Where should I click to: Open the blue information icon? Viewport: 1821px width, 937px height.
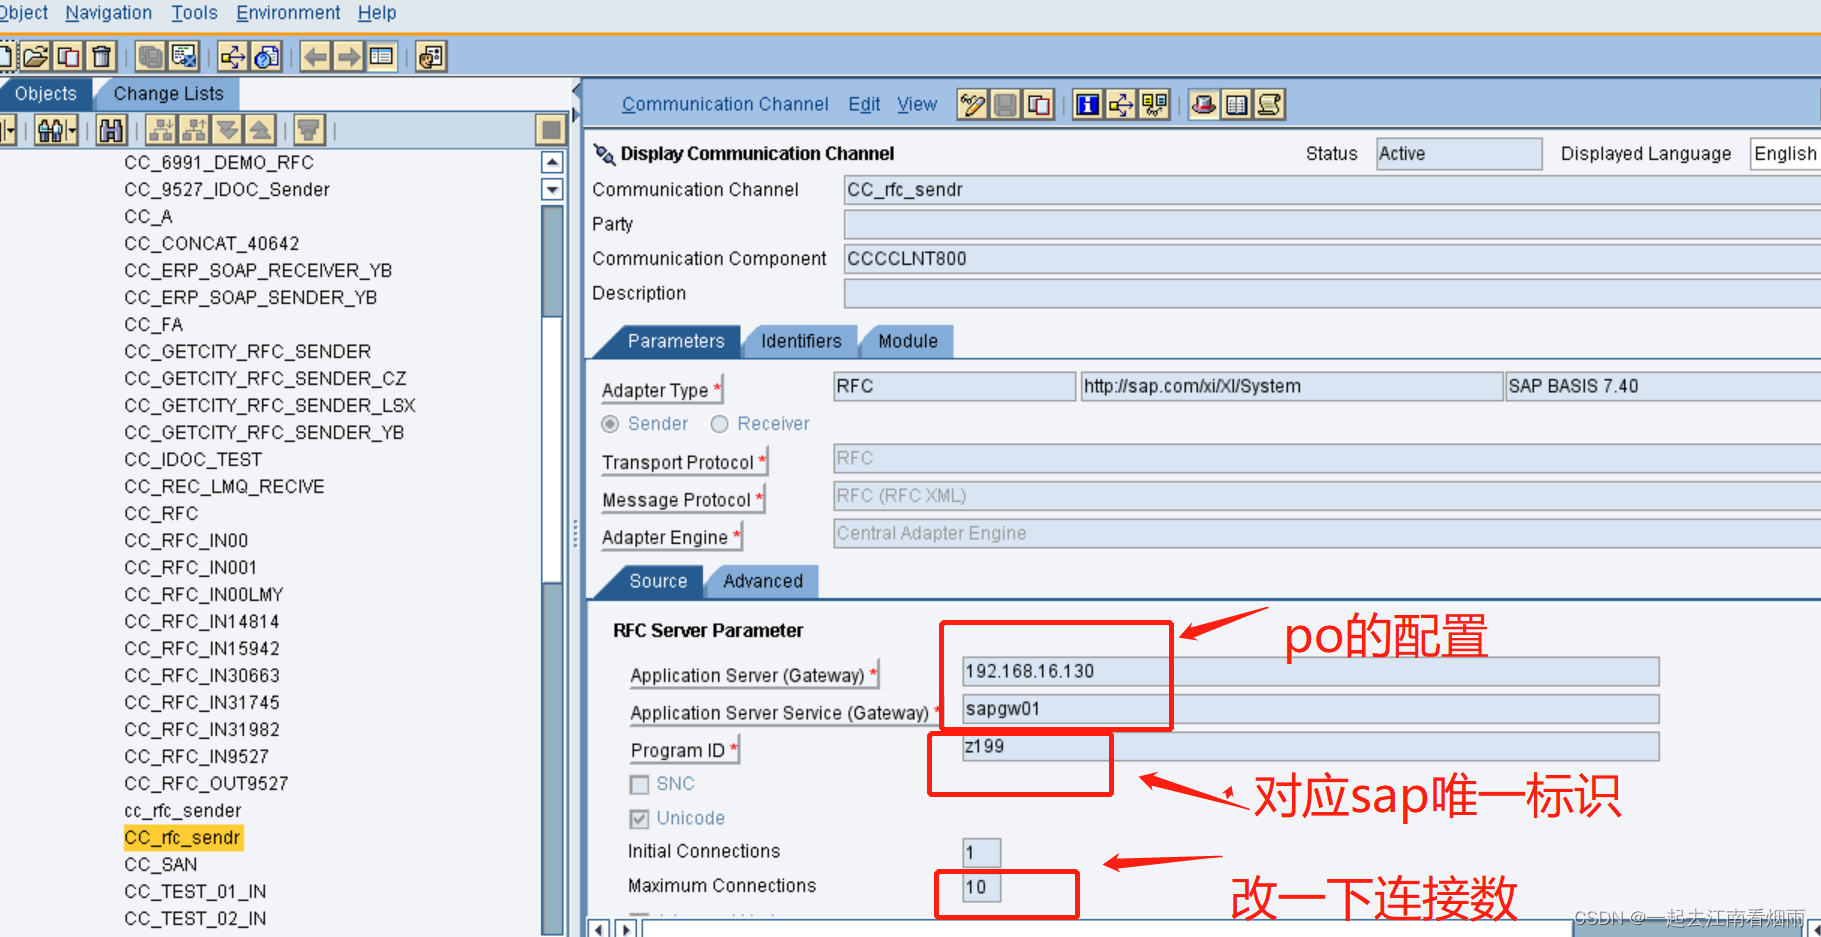(x=1086, y=104)
